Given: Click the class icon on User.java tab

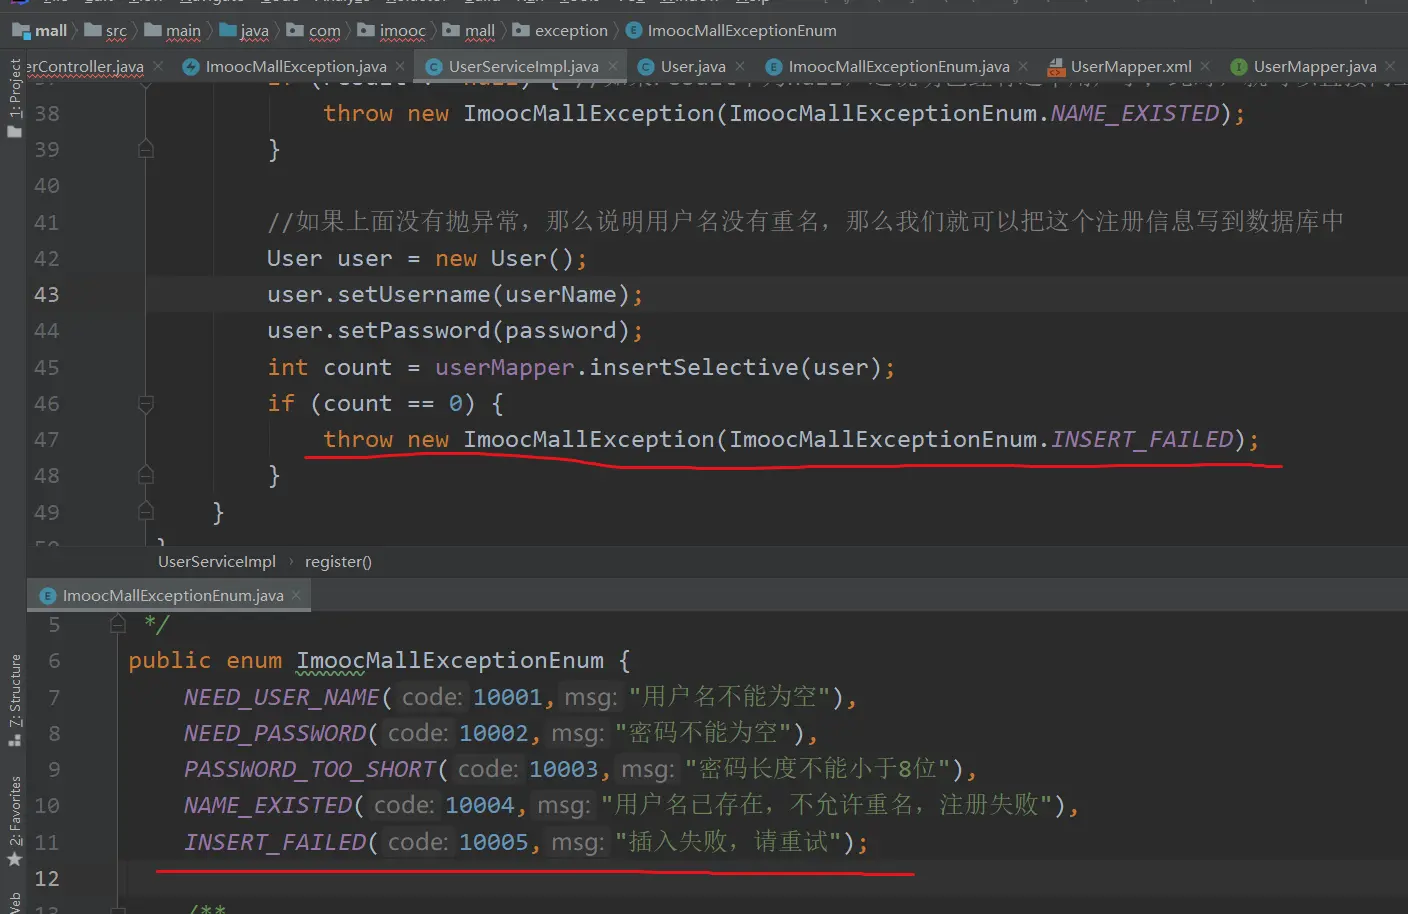Looking at the screenshot, I should 646,67.
